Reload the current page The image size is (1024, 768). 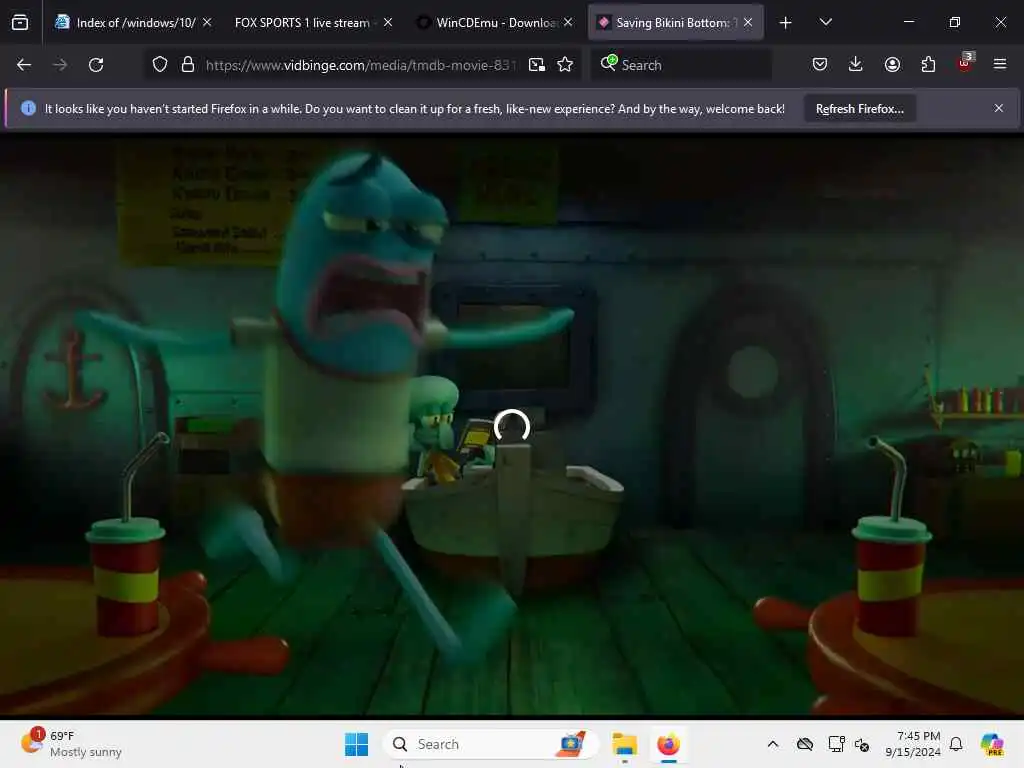(x=96, y=65)
